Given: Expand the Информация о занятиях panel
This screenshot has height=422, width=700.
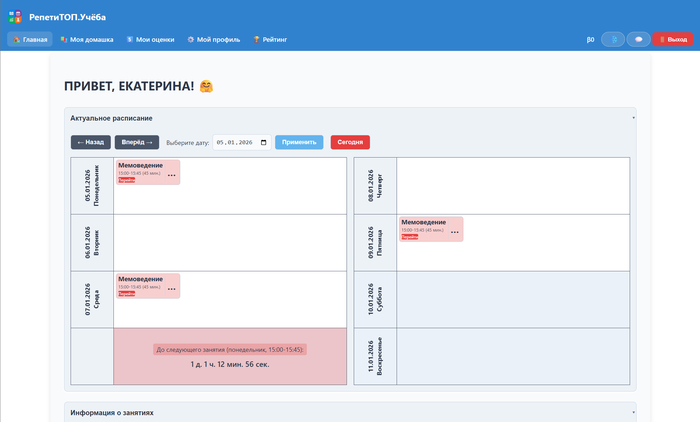Looking at the screenshot, I should 633,412.
